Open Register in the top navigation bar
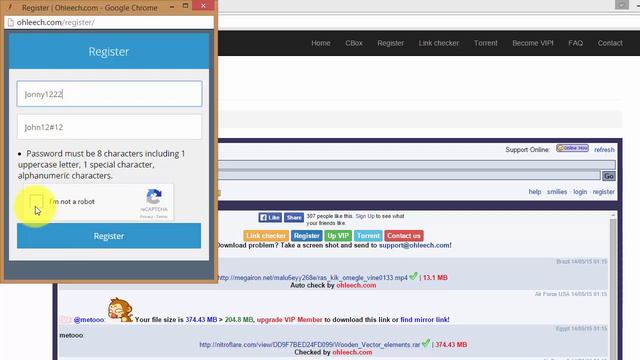This screenshot has width=640, height=360. pyautogui.click(x=391, y=43)
